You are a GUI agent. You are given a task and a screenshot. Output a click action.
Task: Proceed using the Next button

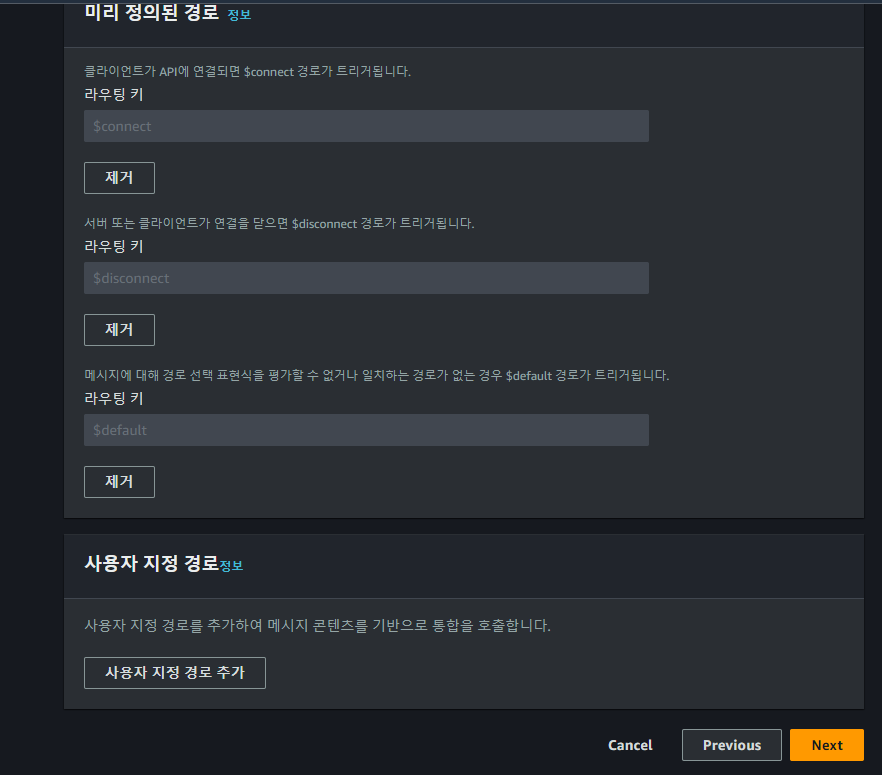(x=827, y=744)
